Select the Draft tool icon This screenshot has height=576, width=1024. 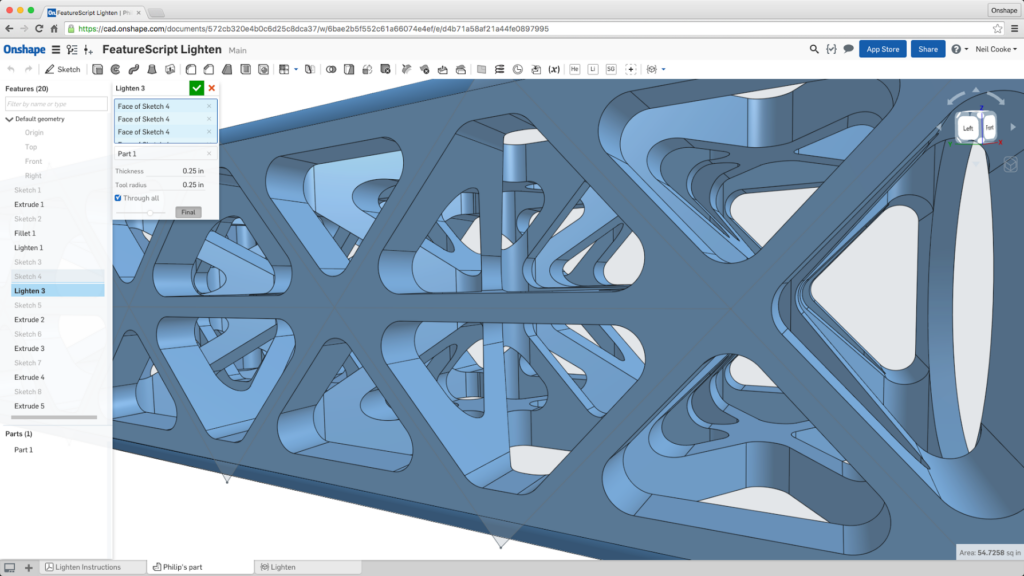(227, 69)
